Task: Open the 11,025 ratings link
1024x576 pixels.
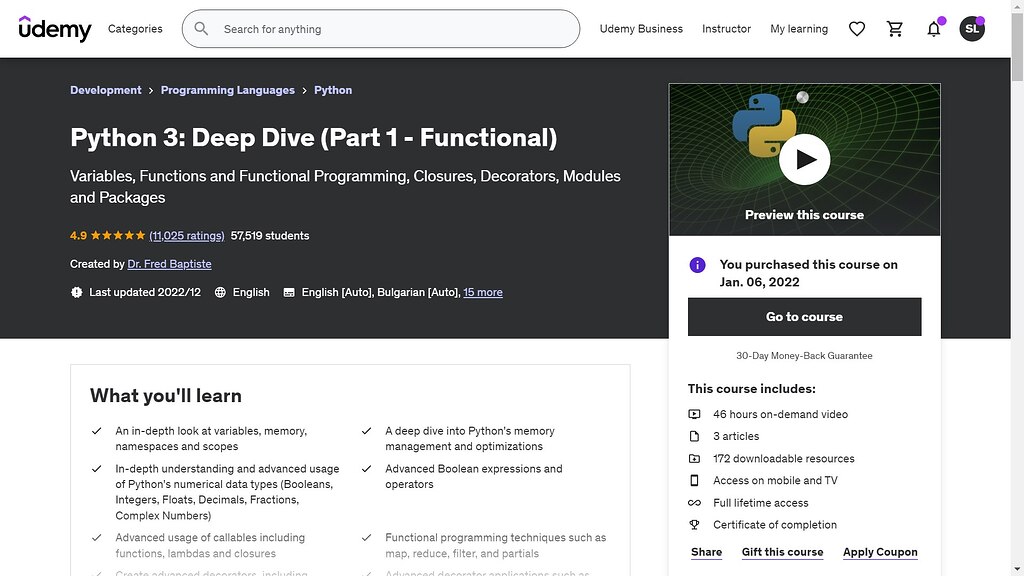Action: [186, 235]
